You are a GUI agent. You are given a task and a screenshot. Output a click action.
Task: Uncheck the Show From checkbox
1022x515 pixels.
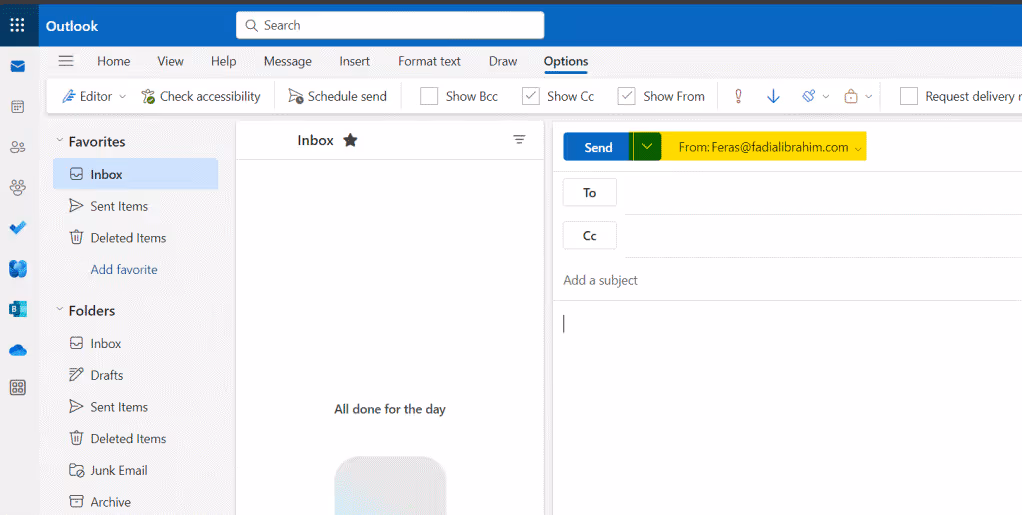point(626,96)
